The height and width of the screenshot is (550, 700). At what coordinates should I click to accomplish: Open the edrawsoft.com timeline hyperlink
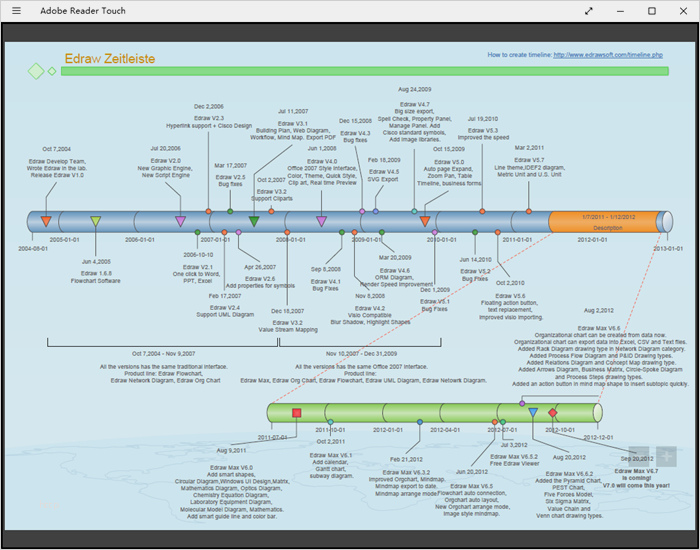point(608,55)
